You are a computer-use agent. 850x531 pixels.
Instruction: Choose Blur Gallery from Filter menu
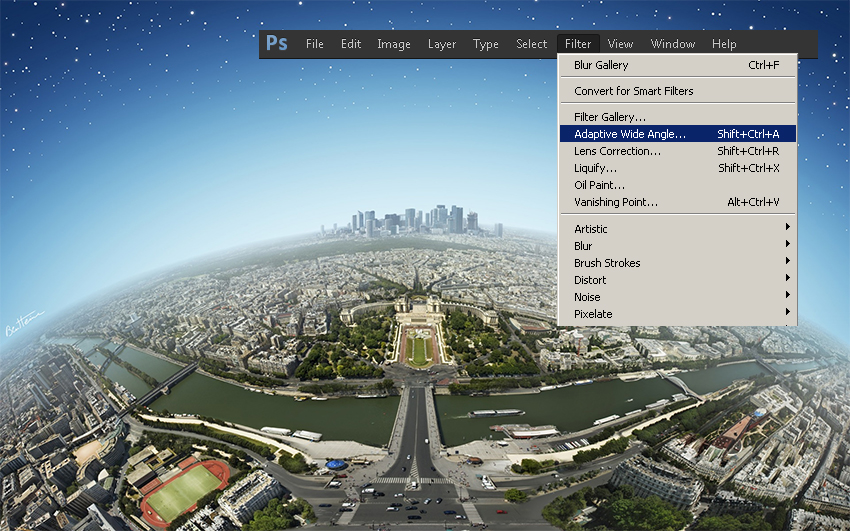[x=678, y=65]
